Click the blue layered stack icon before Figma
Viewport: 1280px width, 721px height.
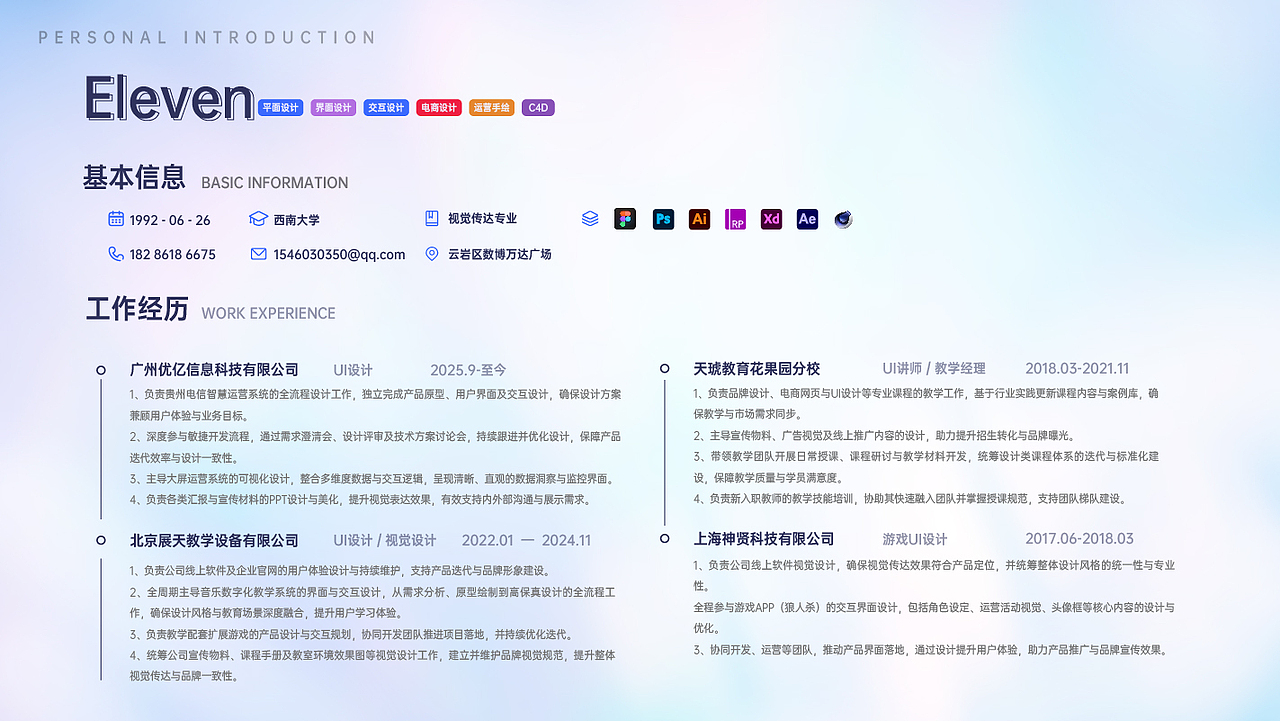589,219
